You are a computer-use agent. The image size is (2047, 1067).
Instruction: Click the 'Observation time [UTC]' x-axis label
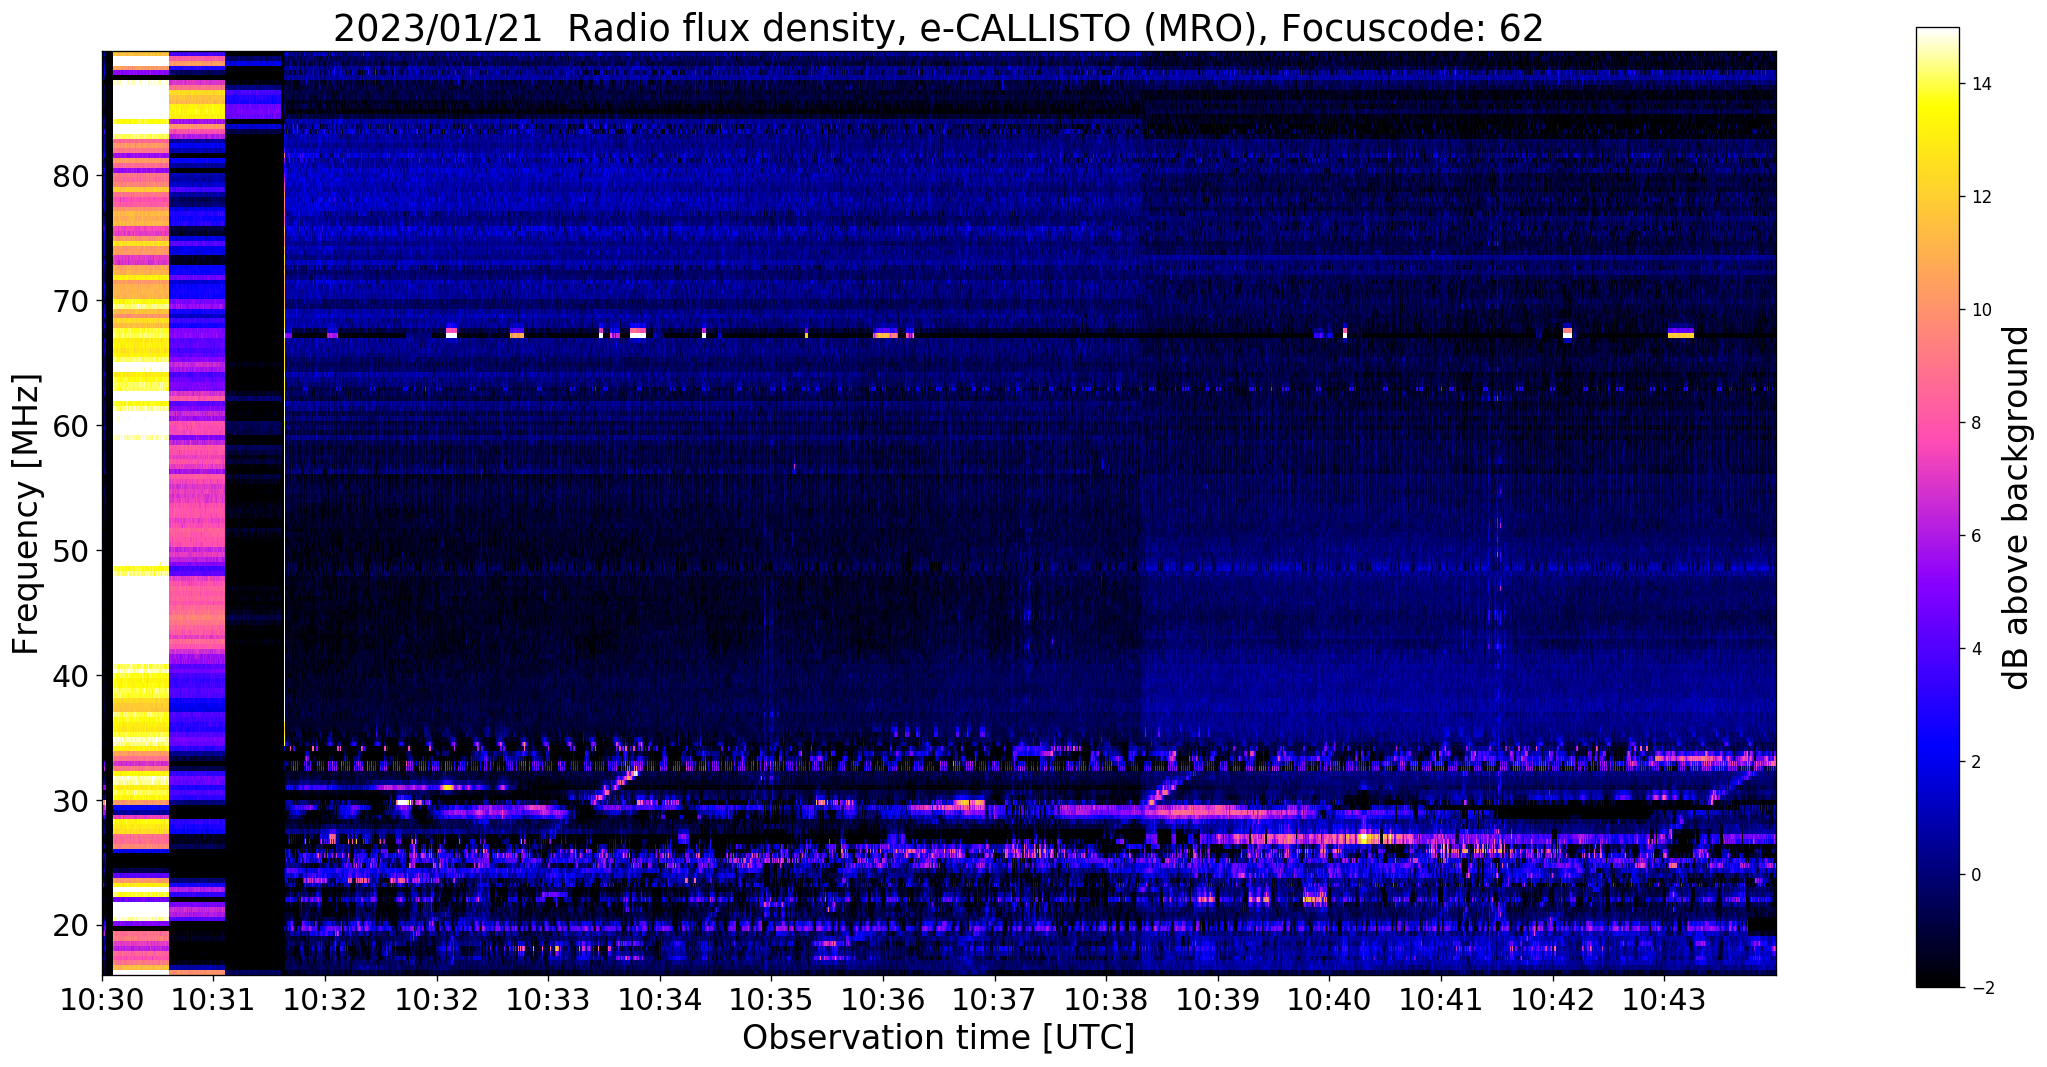click(938, 1038)
